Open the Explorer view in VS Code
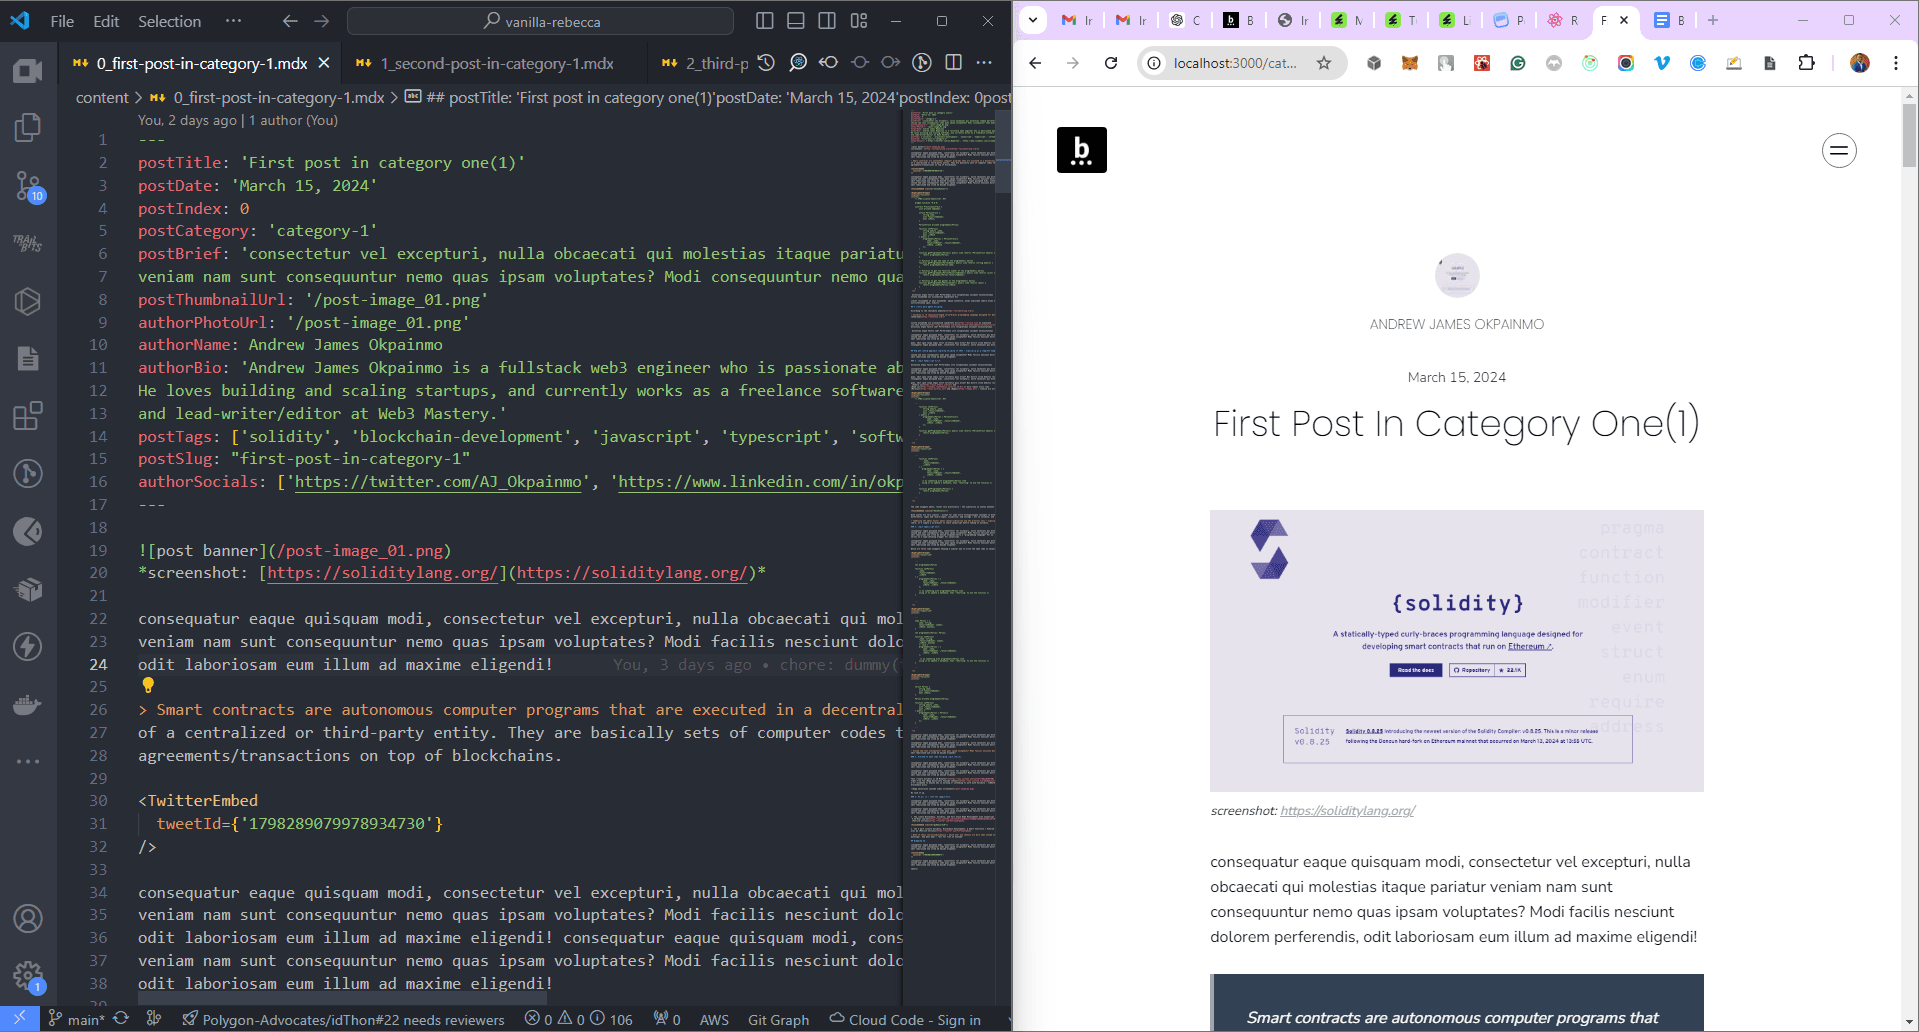 [28, 127]
